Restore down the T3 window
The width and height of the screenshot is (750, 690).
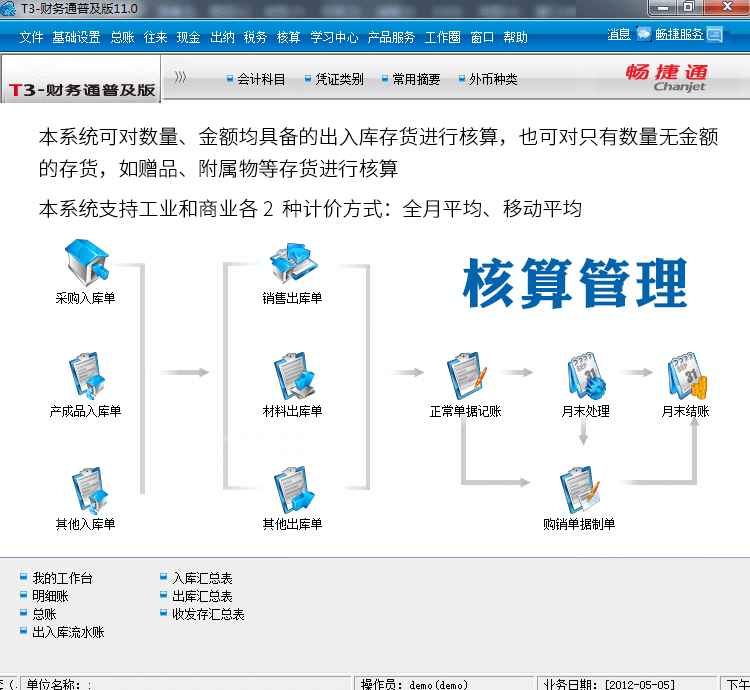[x=689, y=7]
